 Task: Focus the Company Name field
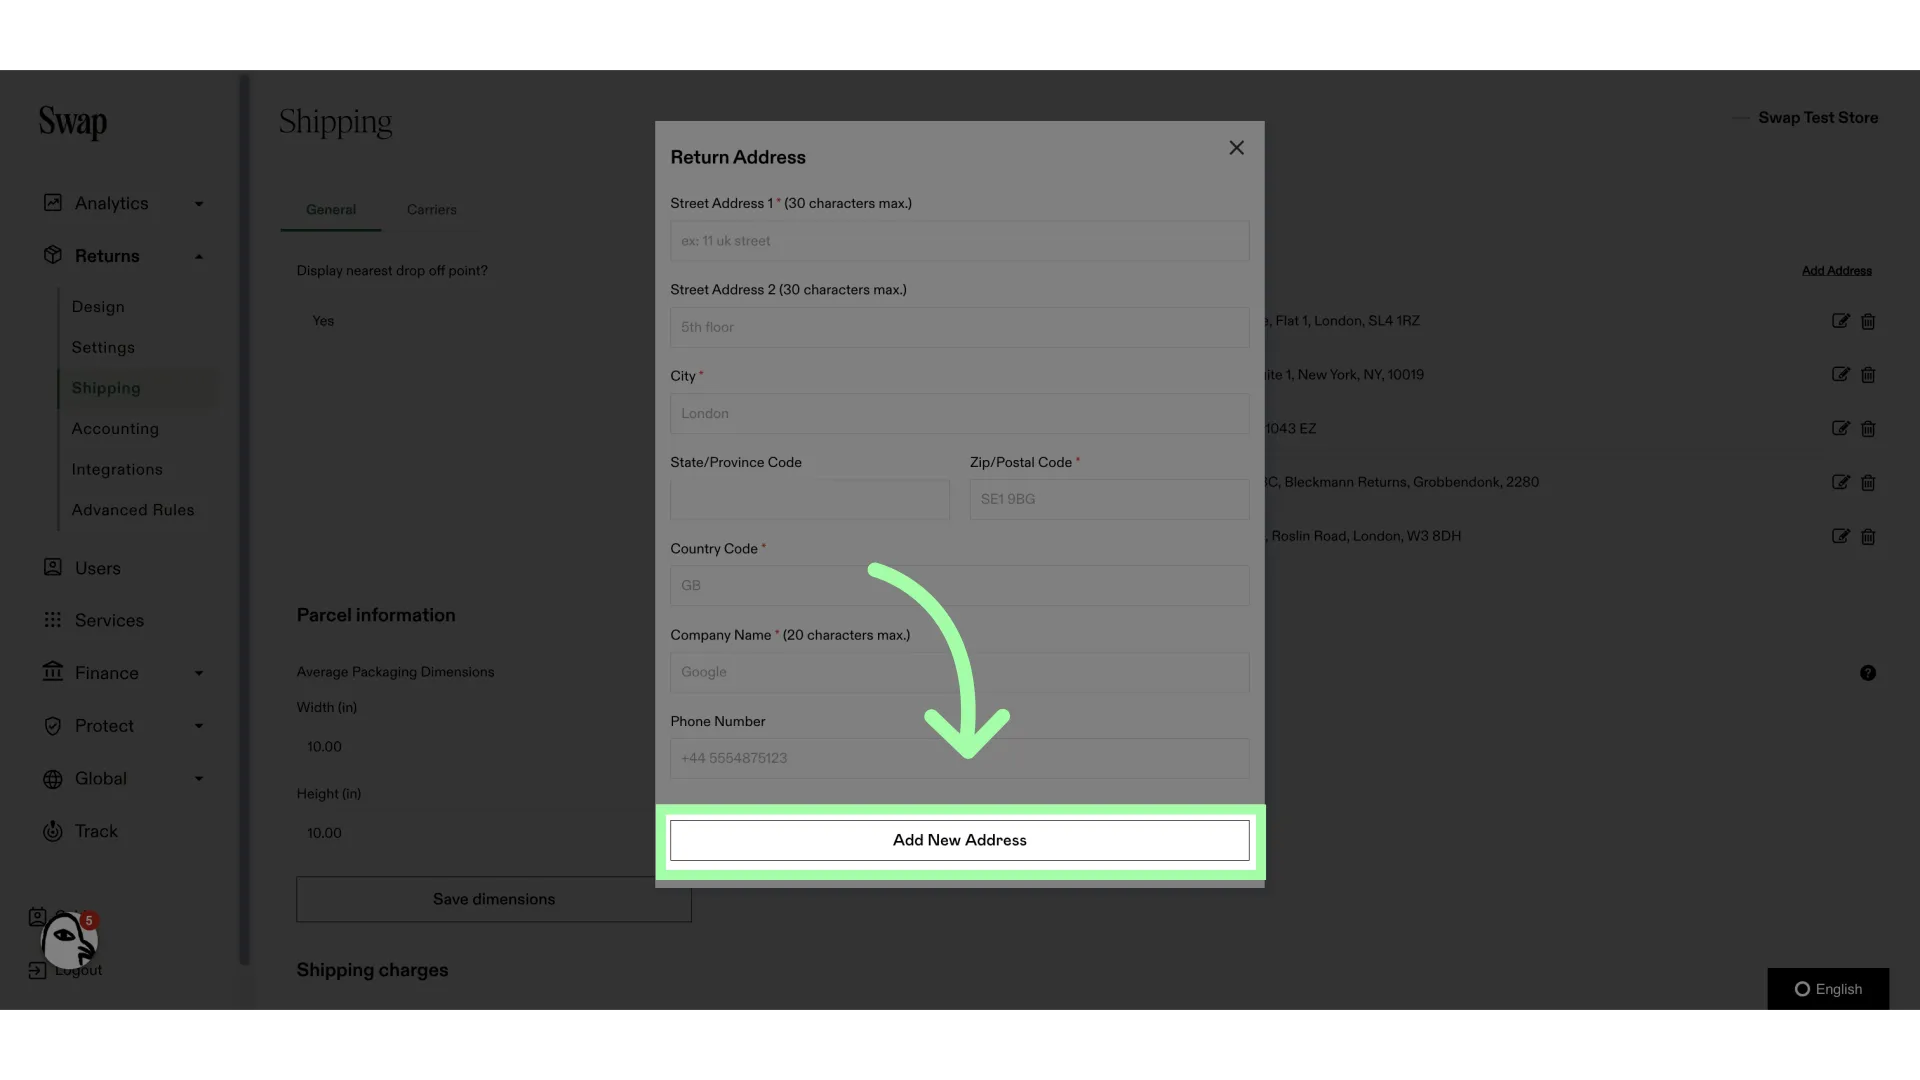tap(959, 672)
